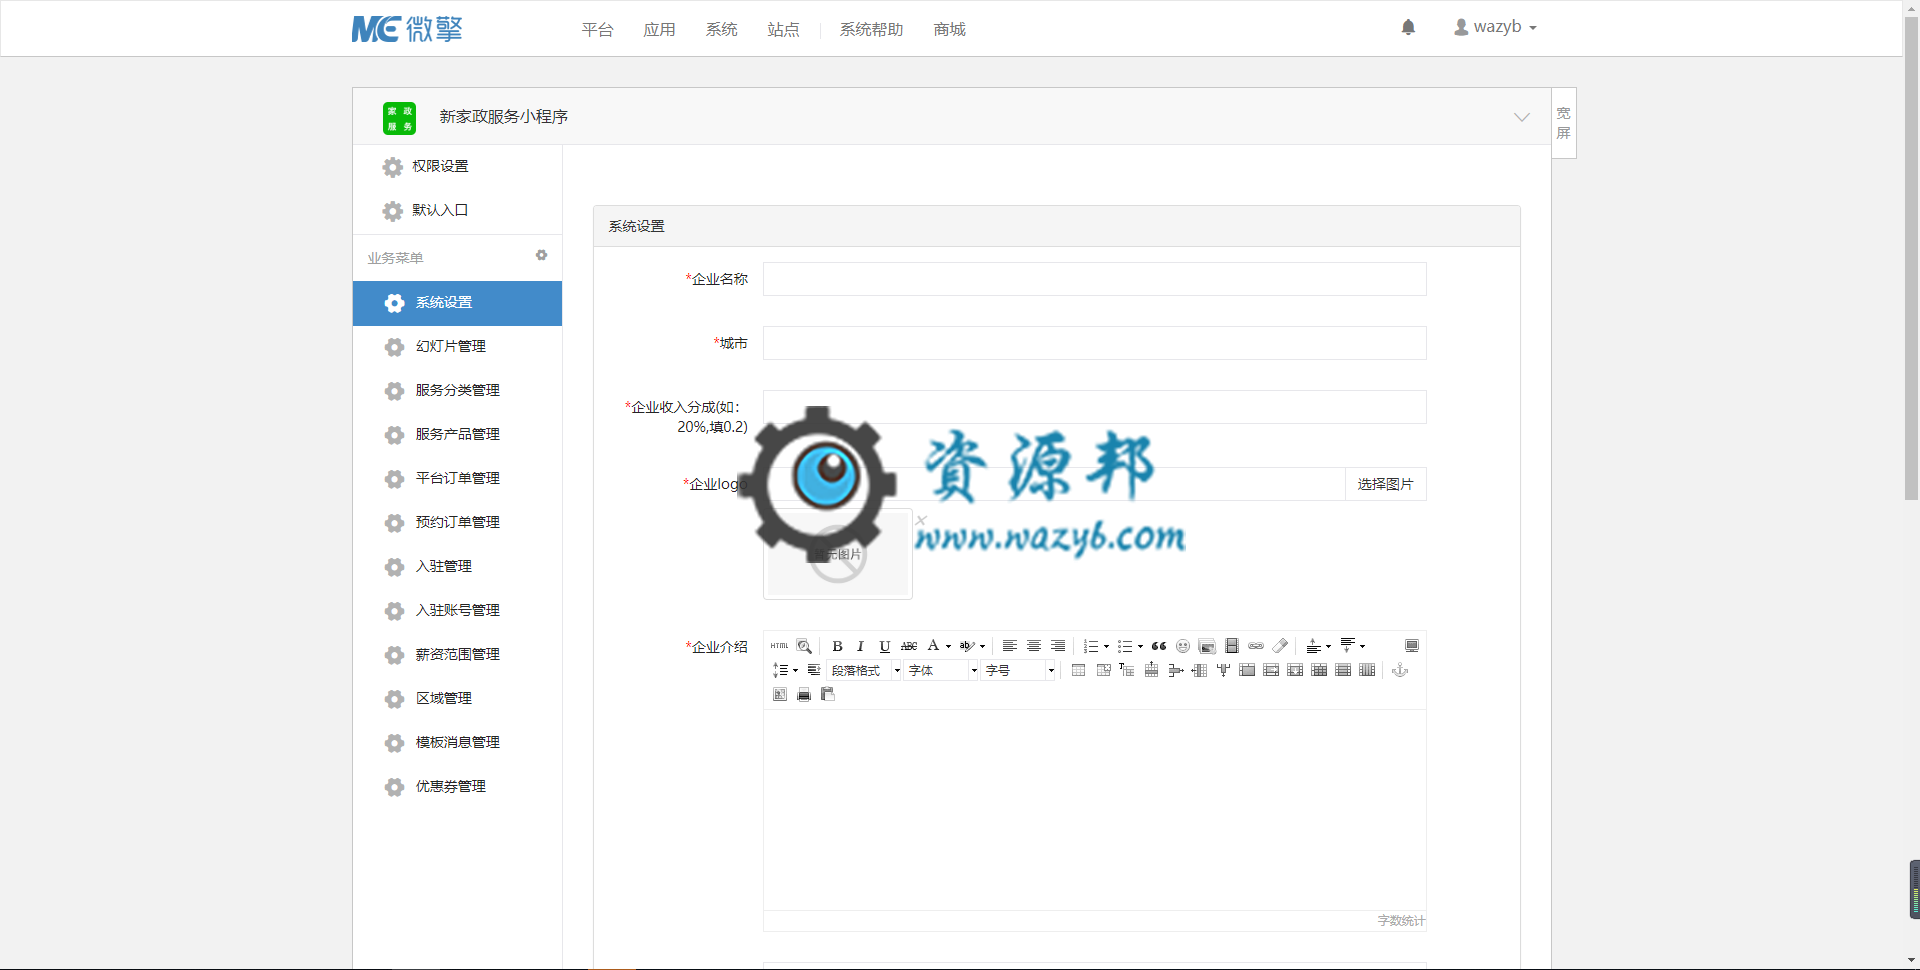Viewport: 1920px width, 970px height.
Task: Apply bold formatting in editor
Action: point(837,646)
